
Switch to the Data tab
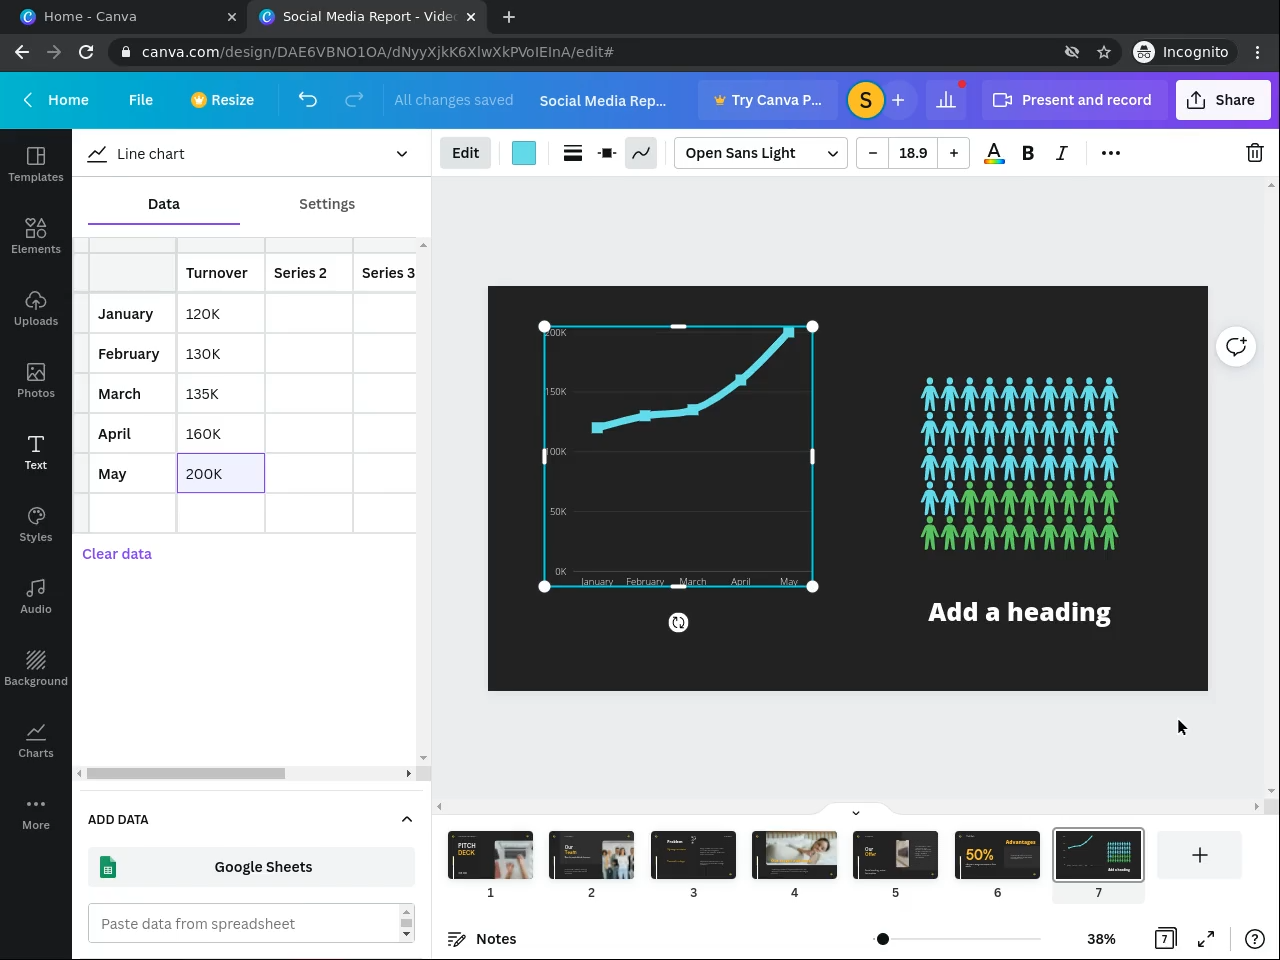click(164, 204)
